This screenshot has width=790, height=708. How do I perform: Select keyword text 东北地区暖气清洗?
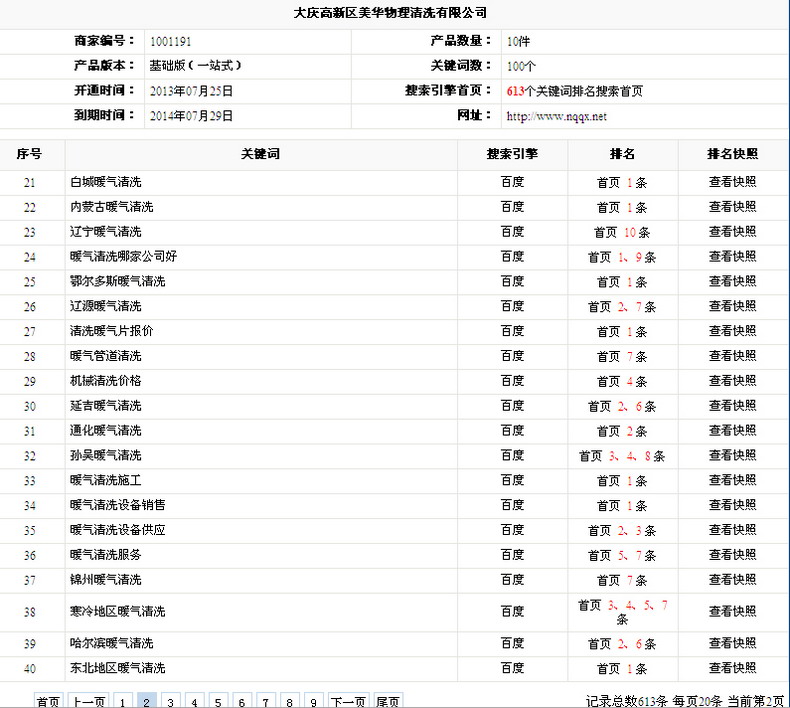118,668
